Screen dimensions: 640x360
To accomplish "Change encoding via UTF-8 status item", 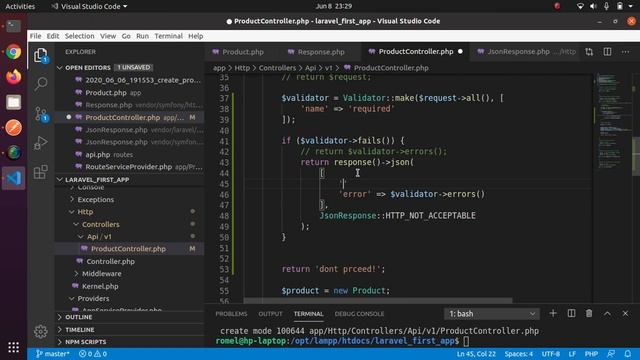I will pyautogui.click(x=551, y=353).
